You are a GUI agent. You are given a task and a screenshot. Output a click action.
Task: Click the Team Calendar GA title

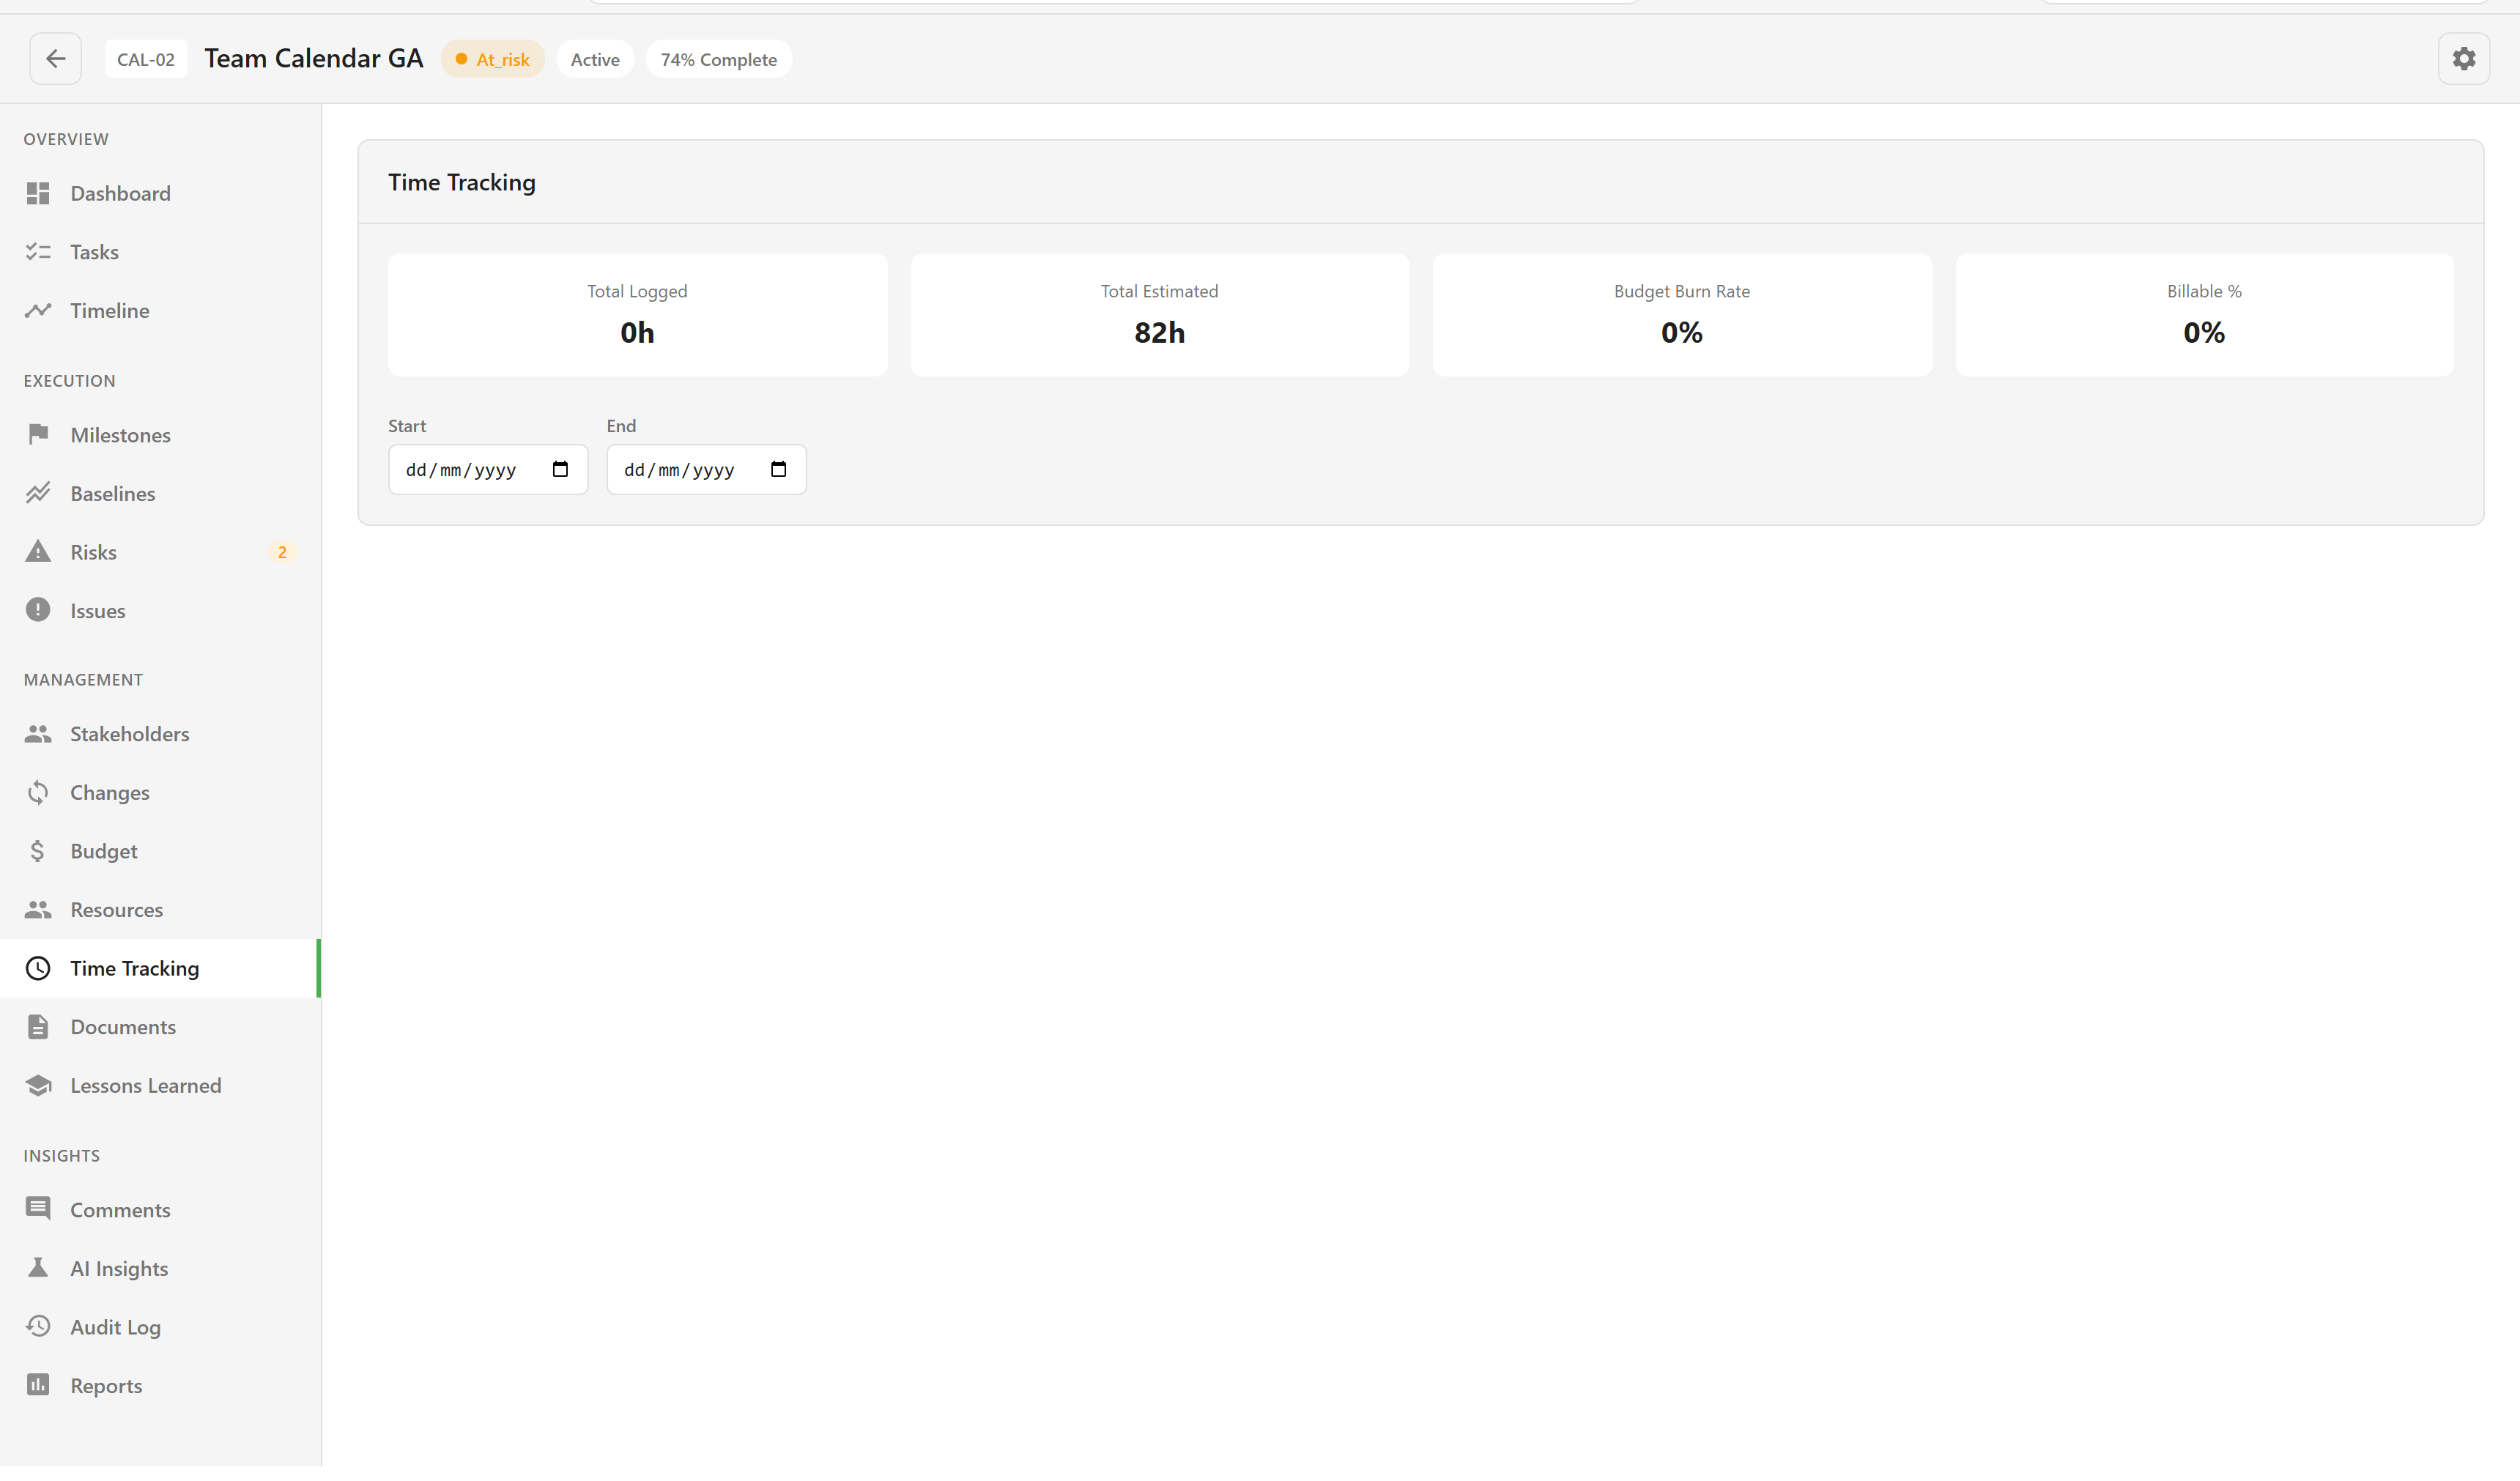[314, 59]
